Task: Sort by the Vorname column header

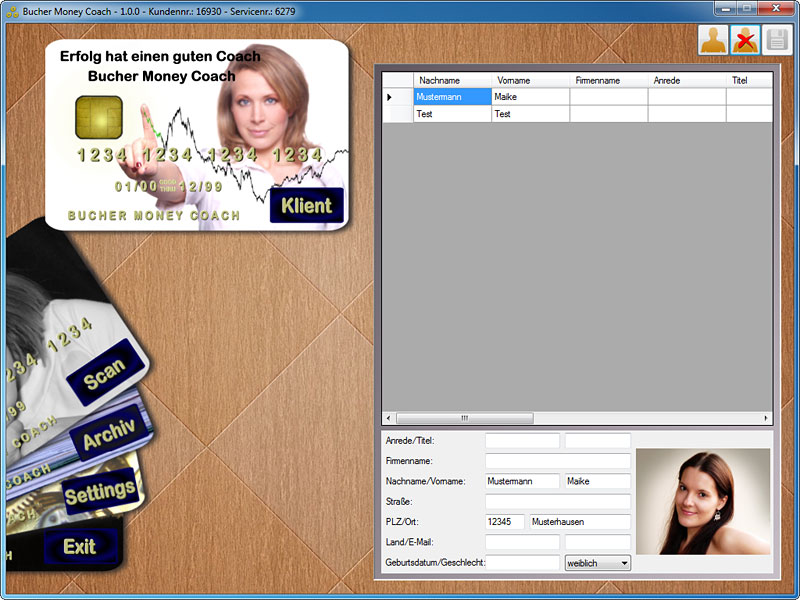Action: (x=531, y=80)
